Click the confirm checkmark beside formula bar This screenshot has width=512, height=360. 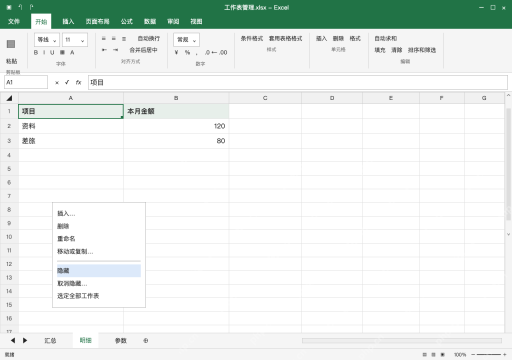tap(67, 82)
